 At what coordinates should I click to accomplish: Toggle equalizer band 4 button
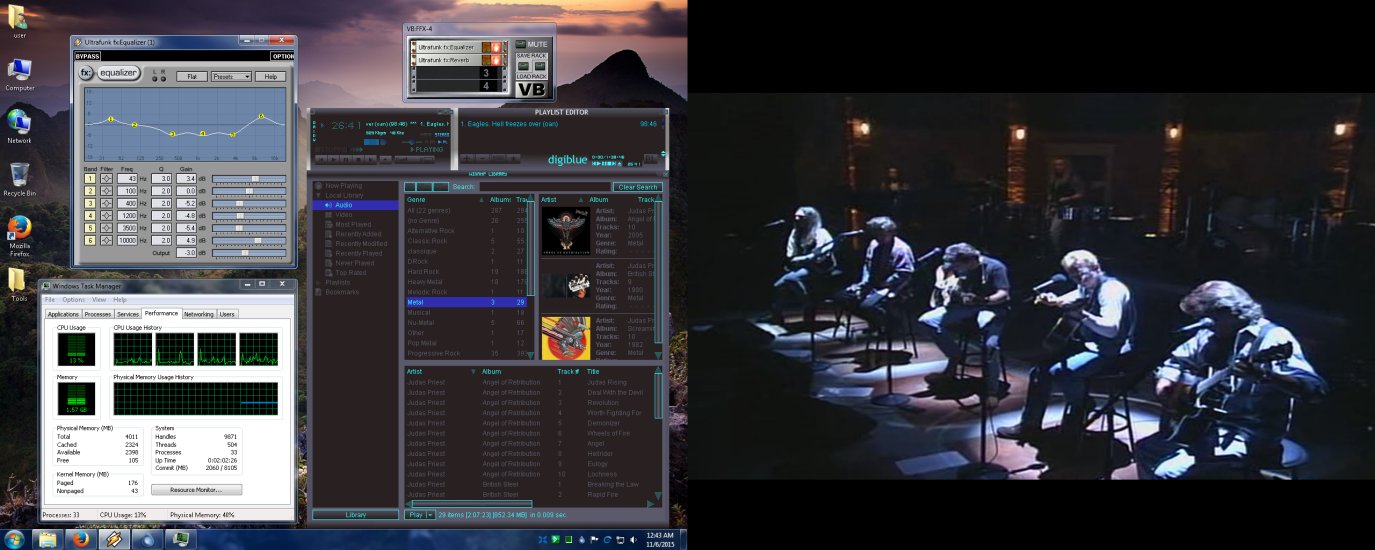[x=89, y=215]
